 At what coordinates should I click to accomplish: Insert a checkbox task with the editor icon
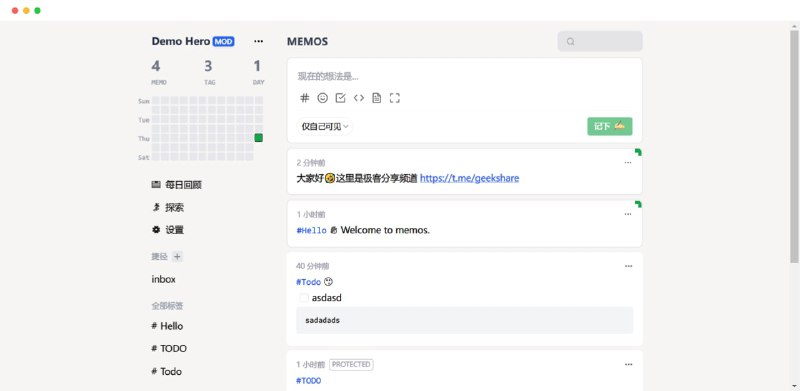pos(340,98)
